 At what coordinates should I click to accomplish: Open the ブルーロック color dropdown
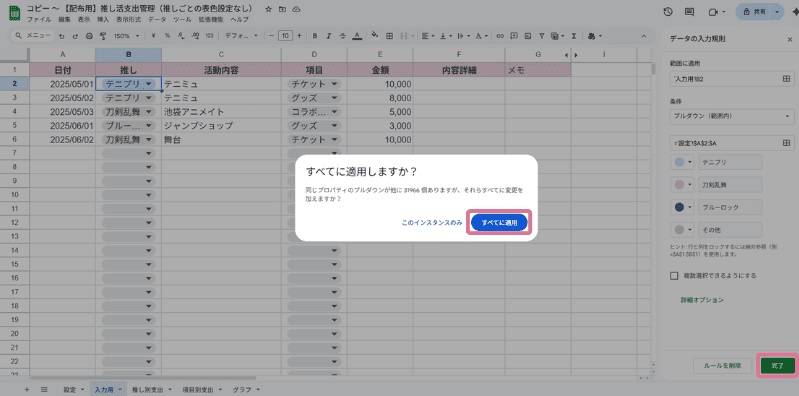tap(683, 207)
